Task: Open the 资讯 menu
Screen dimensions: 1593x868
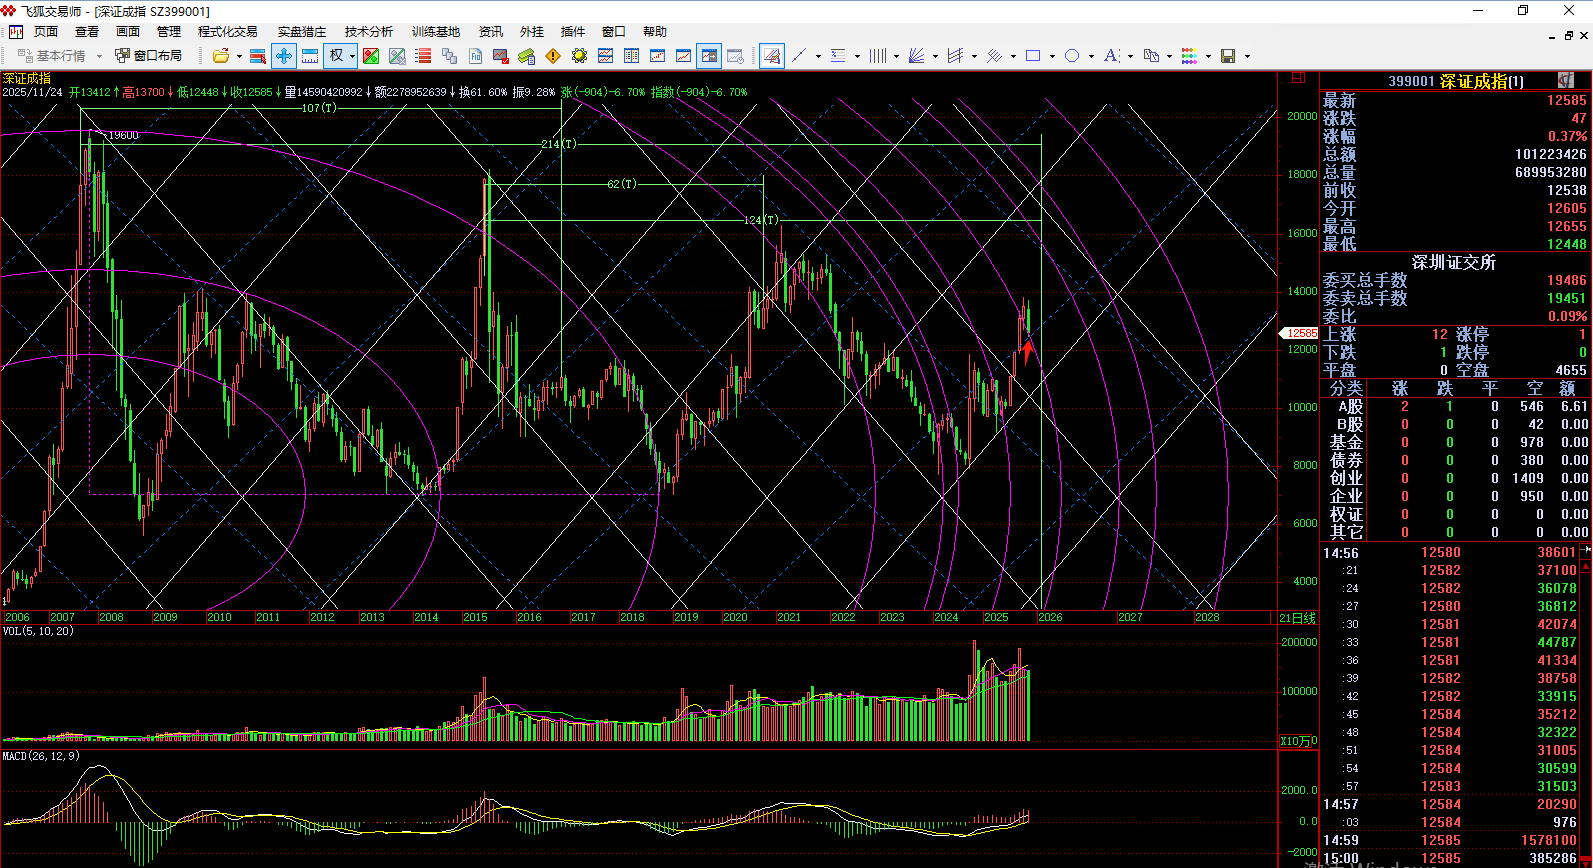Action: tap(491, 32)
